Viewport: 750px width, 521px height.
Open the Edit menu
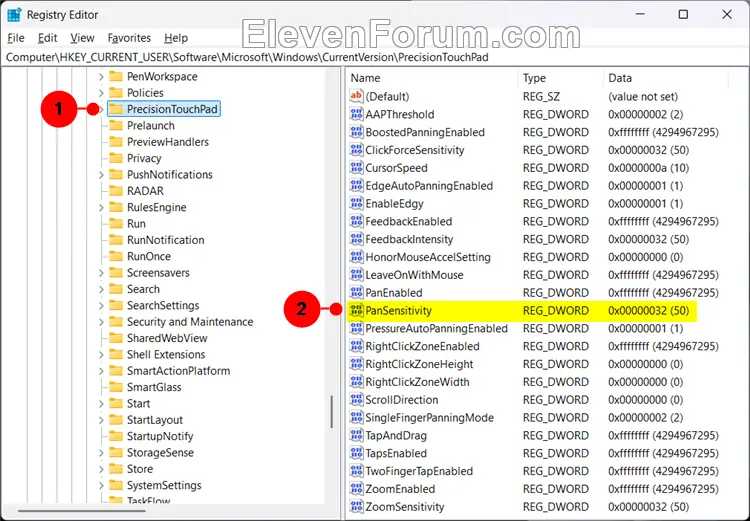point(47,38)
